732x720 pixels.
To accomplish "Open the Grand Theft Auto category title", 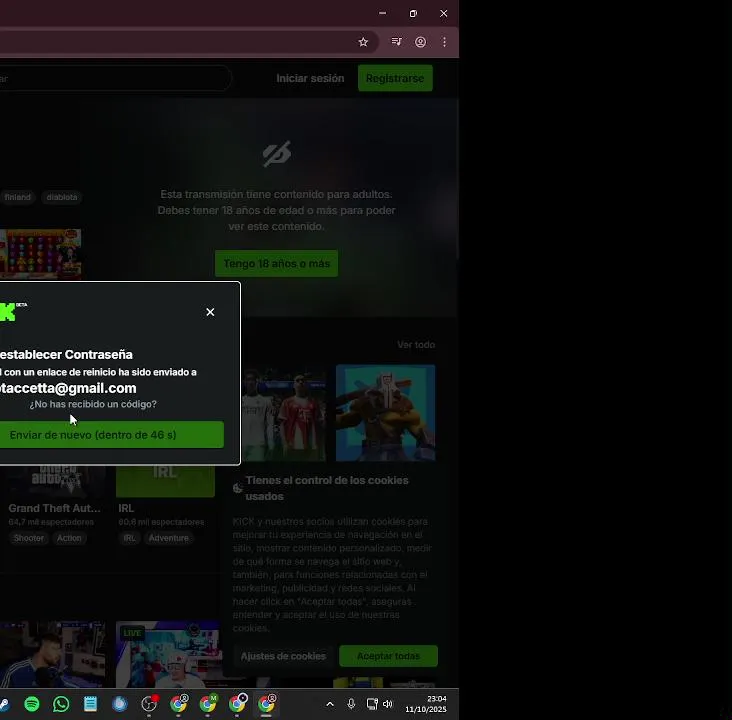I will 55,508.
